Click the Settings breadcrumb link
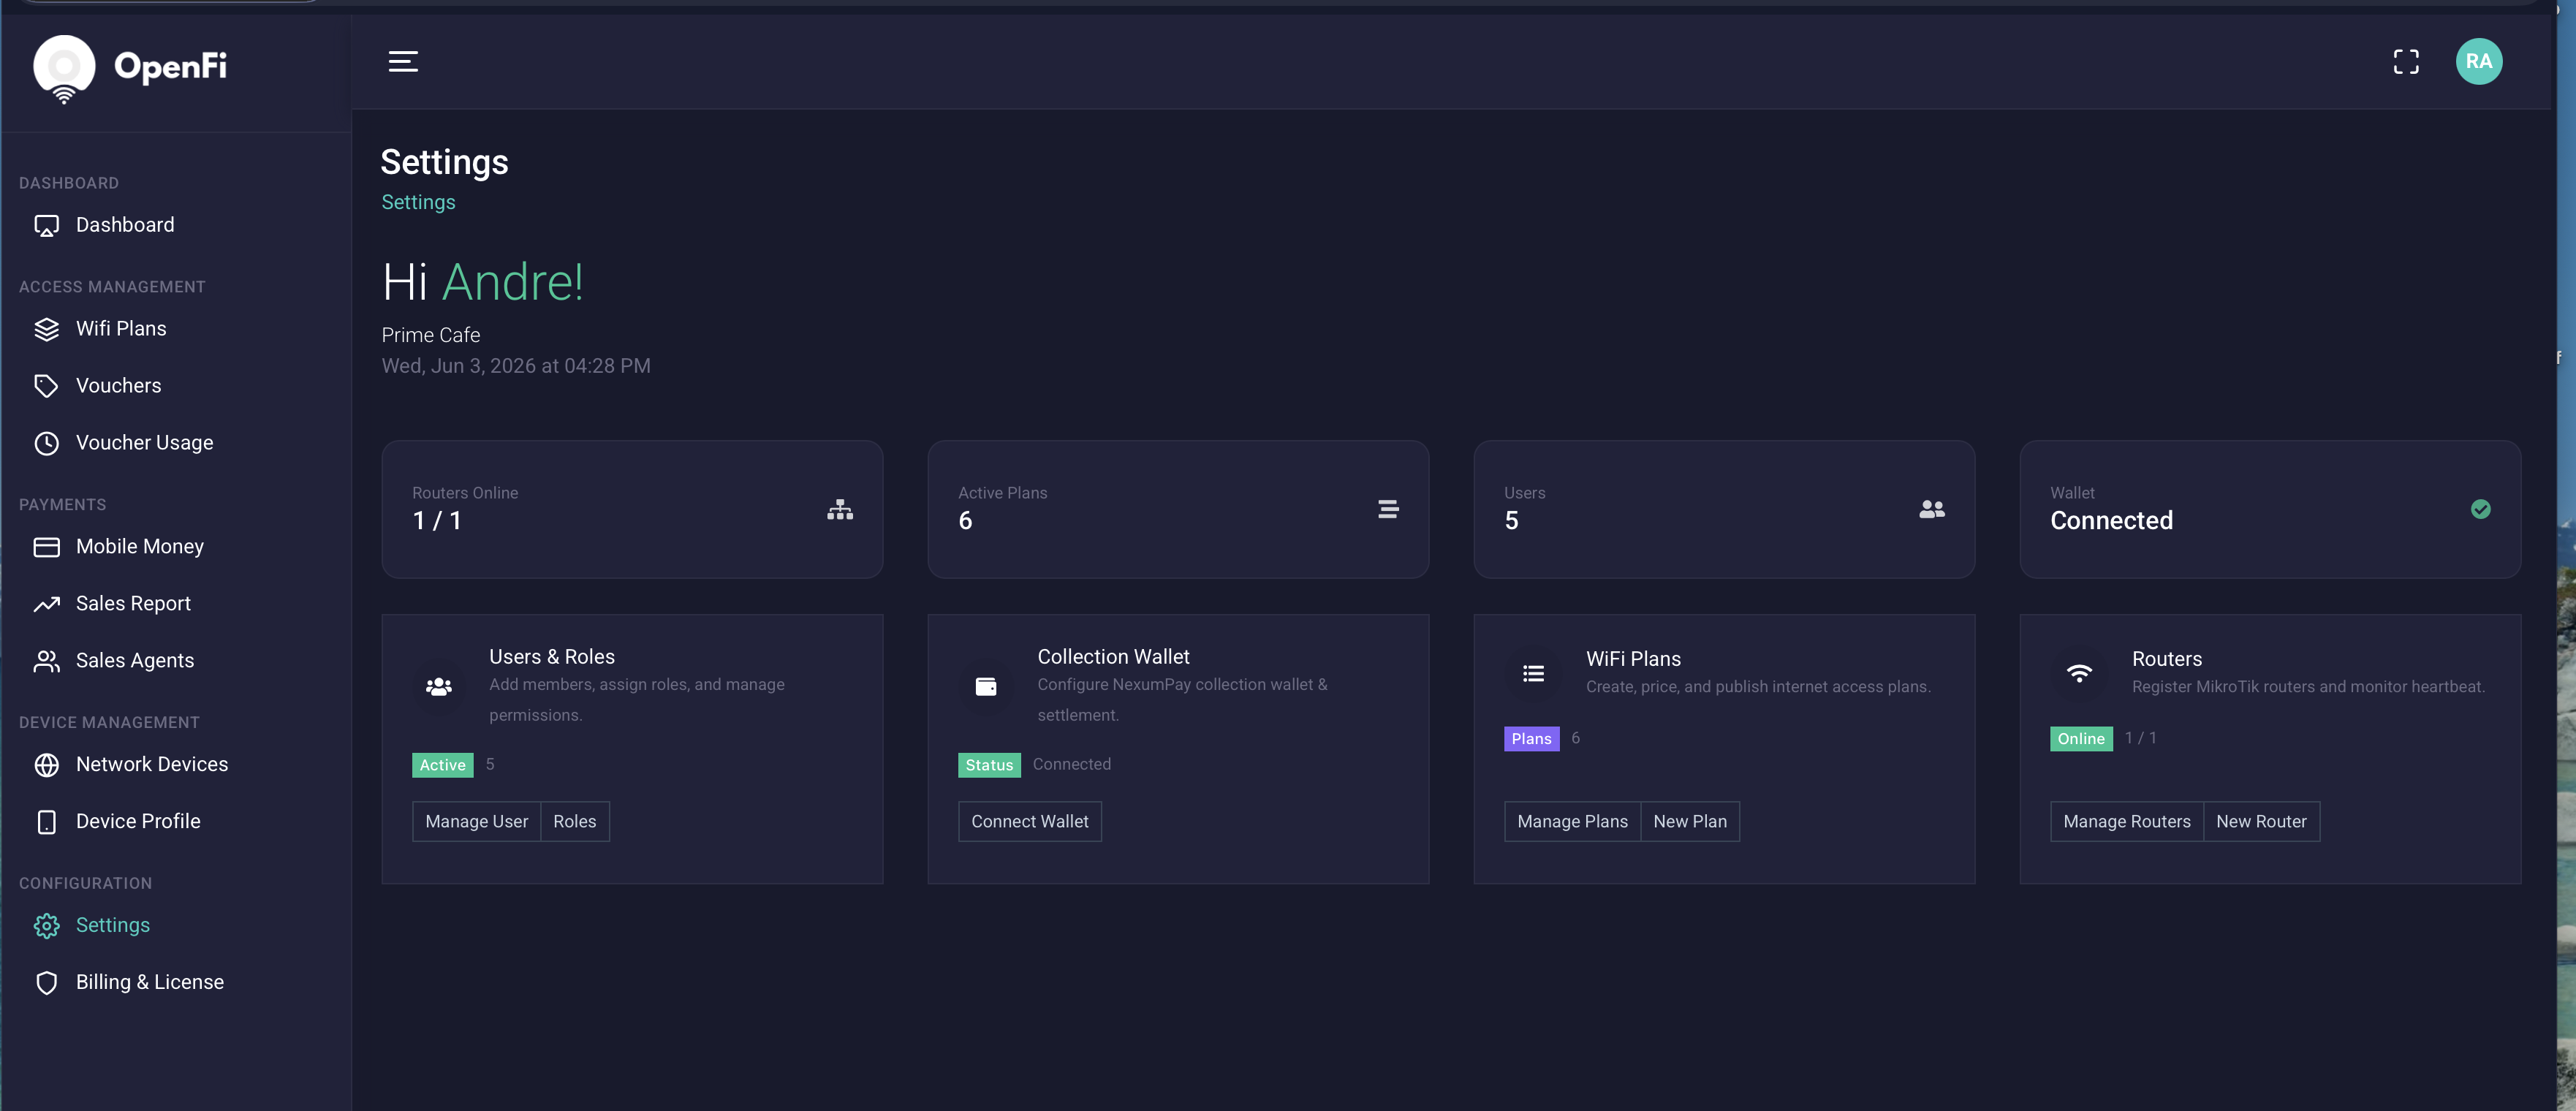The height and width of the screenshot is (1111, 2576). pyautogui.click(x=418, y=202)
